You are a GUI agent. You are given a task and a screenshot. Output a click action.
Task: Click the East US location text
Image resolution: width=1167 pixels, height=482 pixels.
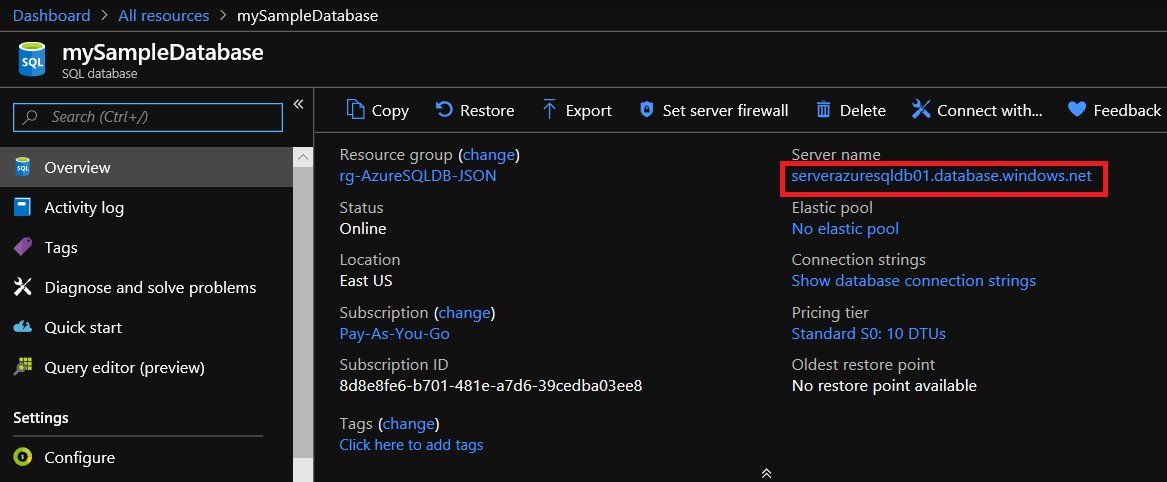click(366, 281)
